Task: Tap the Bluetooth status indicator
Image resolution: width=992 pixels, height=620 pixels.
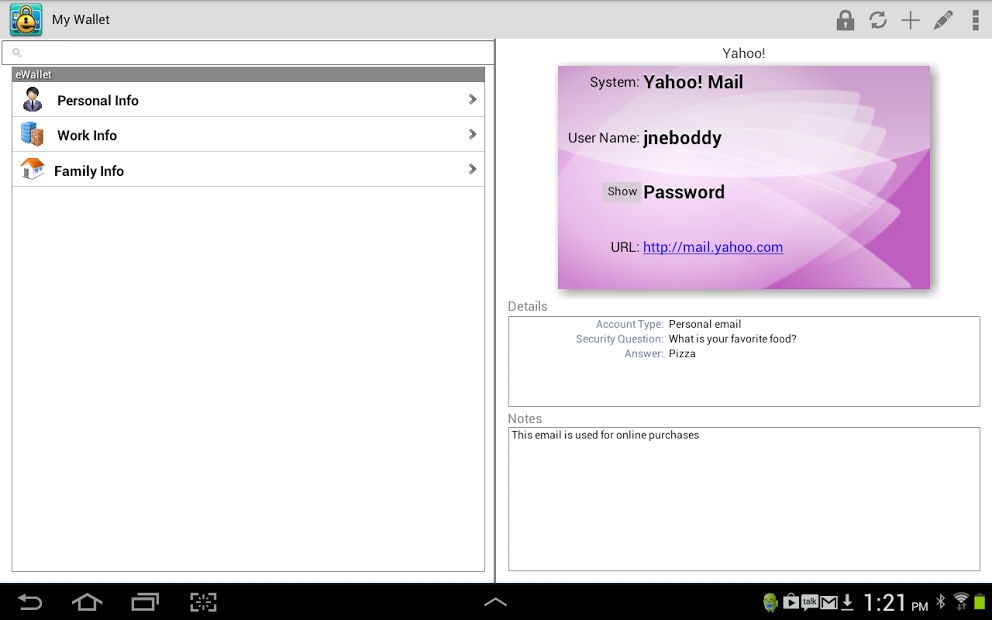Action: 943,602
